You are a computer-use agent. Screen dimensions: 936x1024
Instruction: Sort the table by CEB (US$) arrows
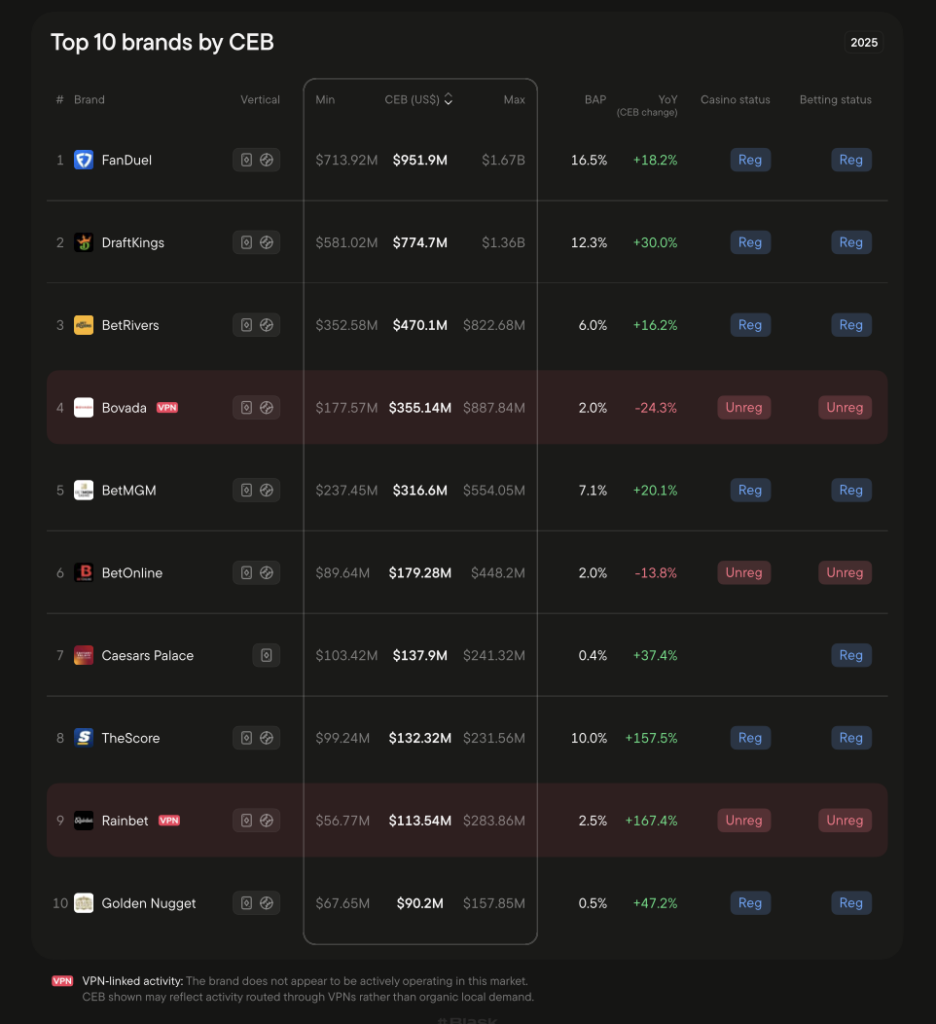coord(448,99)
